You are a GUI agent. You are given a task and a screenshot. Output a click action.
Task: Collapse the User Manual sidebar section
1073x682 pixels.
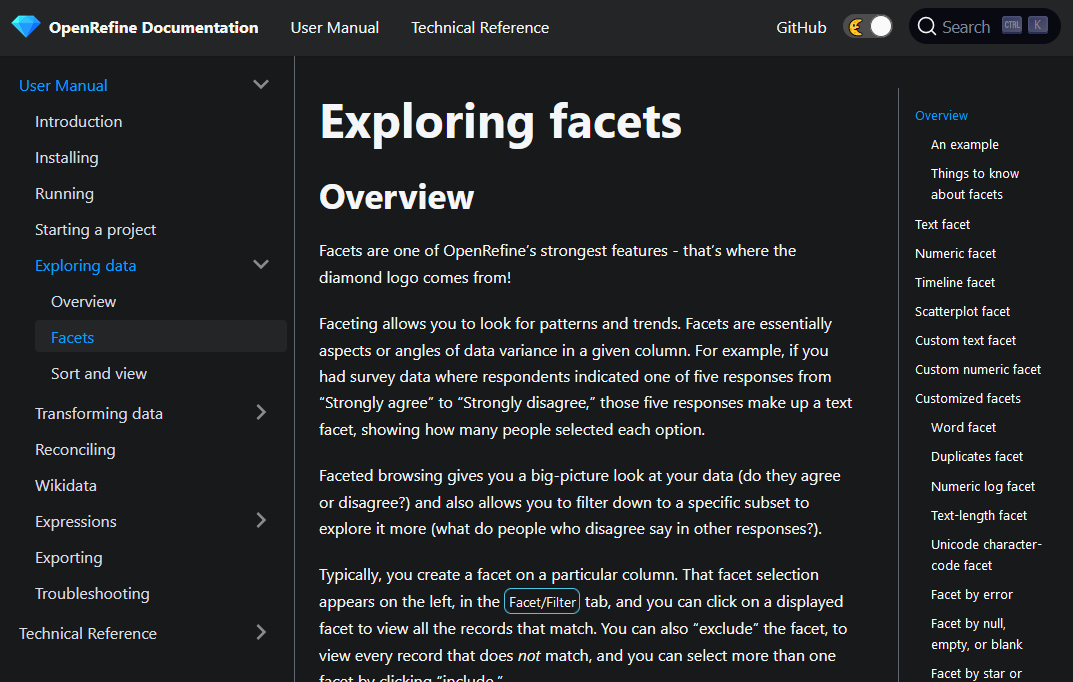261,84
